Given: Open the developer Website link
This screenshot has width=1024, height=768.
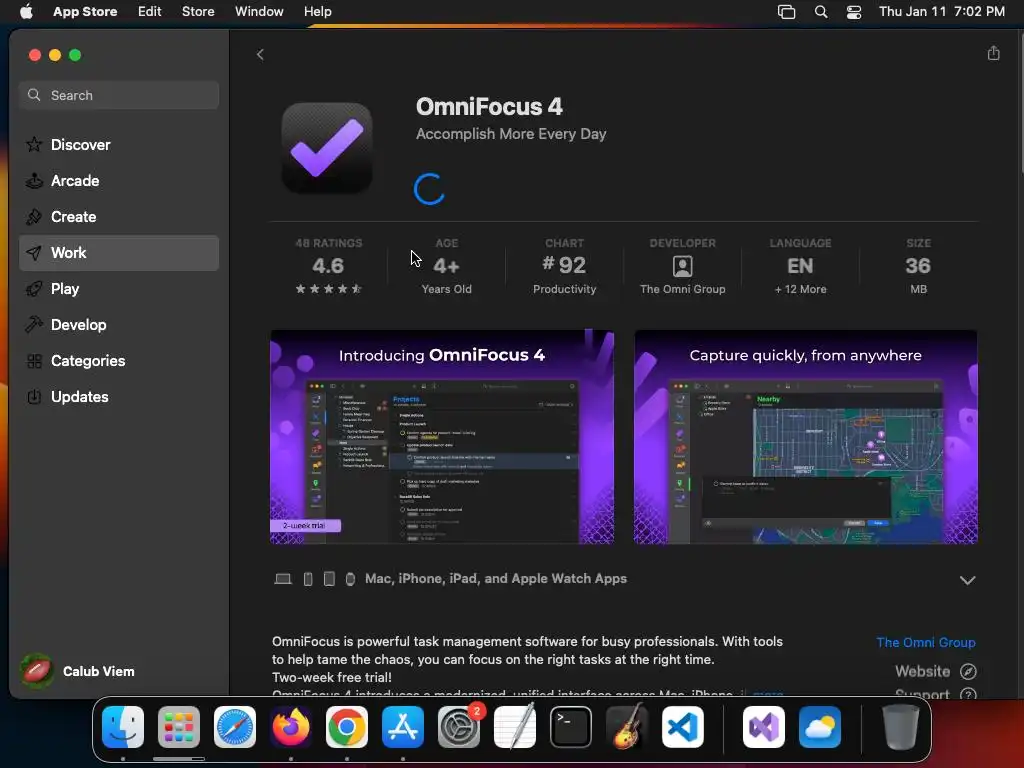Looking at the screenshot, I should pyautogui.click(x=922, y=671).
